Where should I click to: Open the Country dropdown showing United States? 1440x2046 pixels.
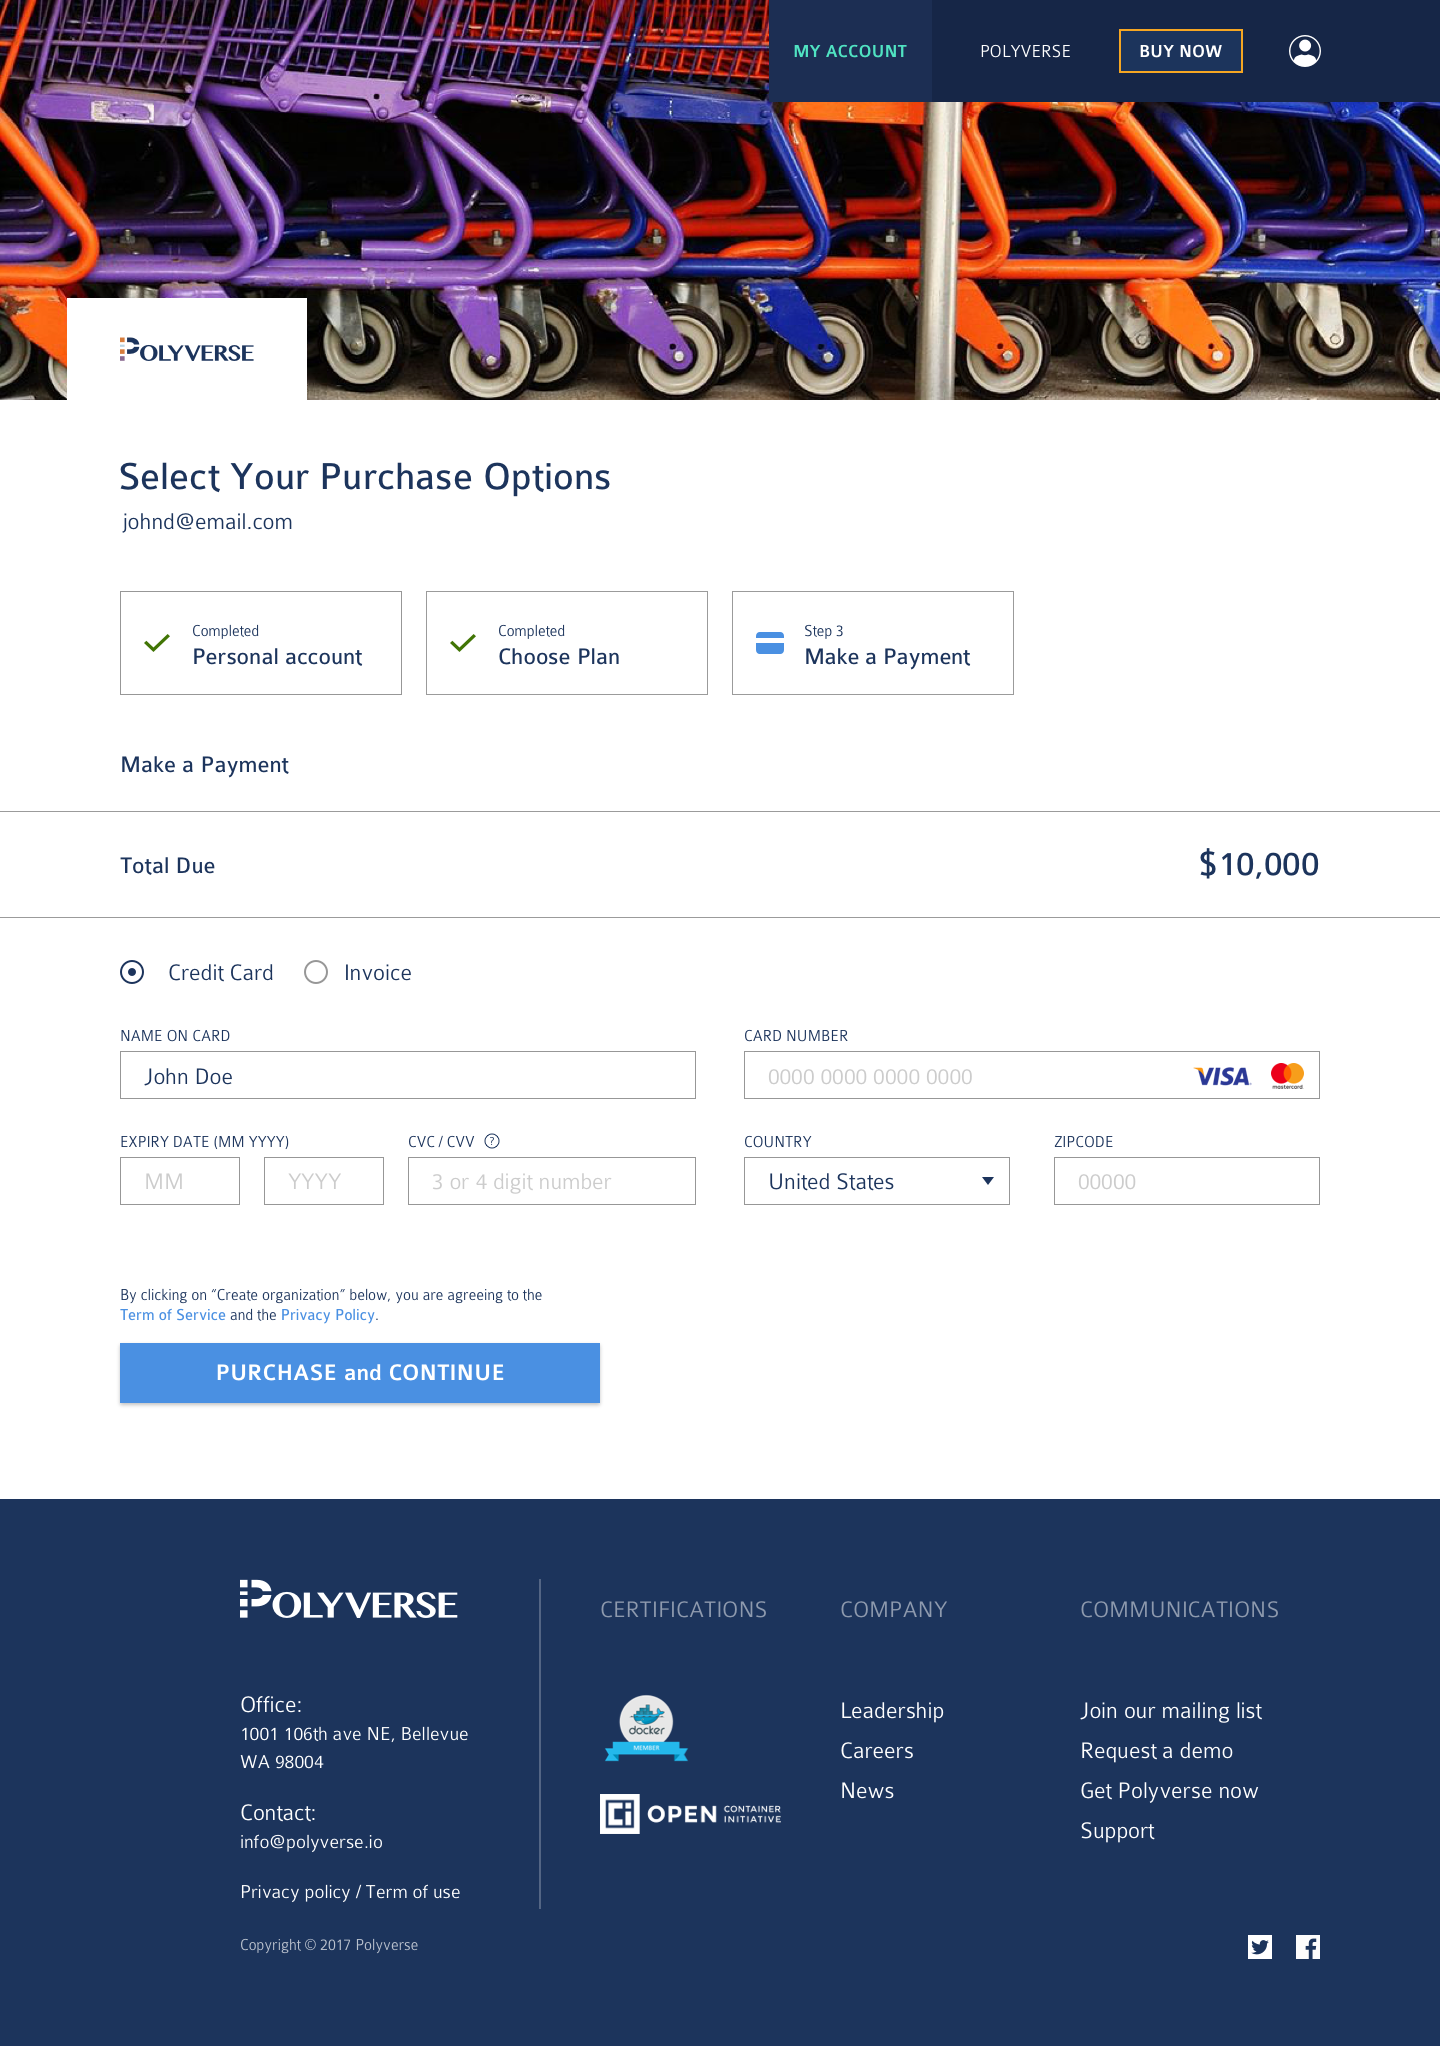tap(877, 1181)
